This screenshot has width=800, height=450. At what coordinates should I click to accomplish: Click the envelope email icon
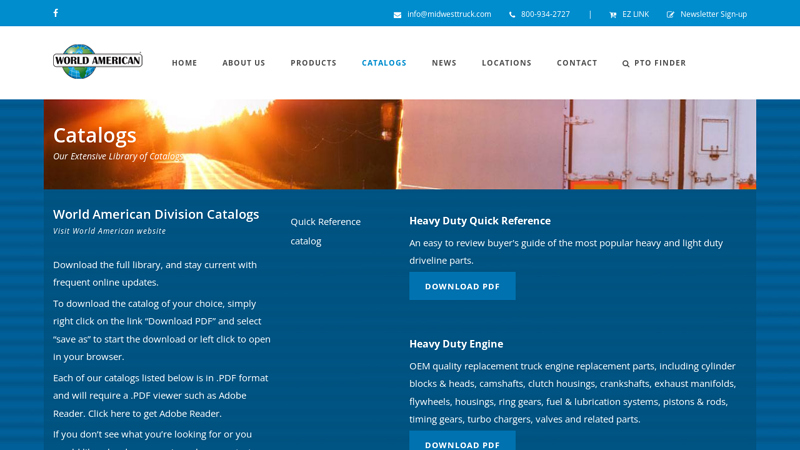point(397,15)
